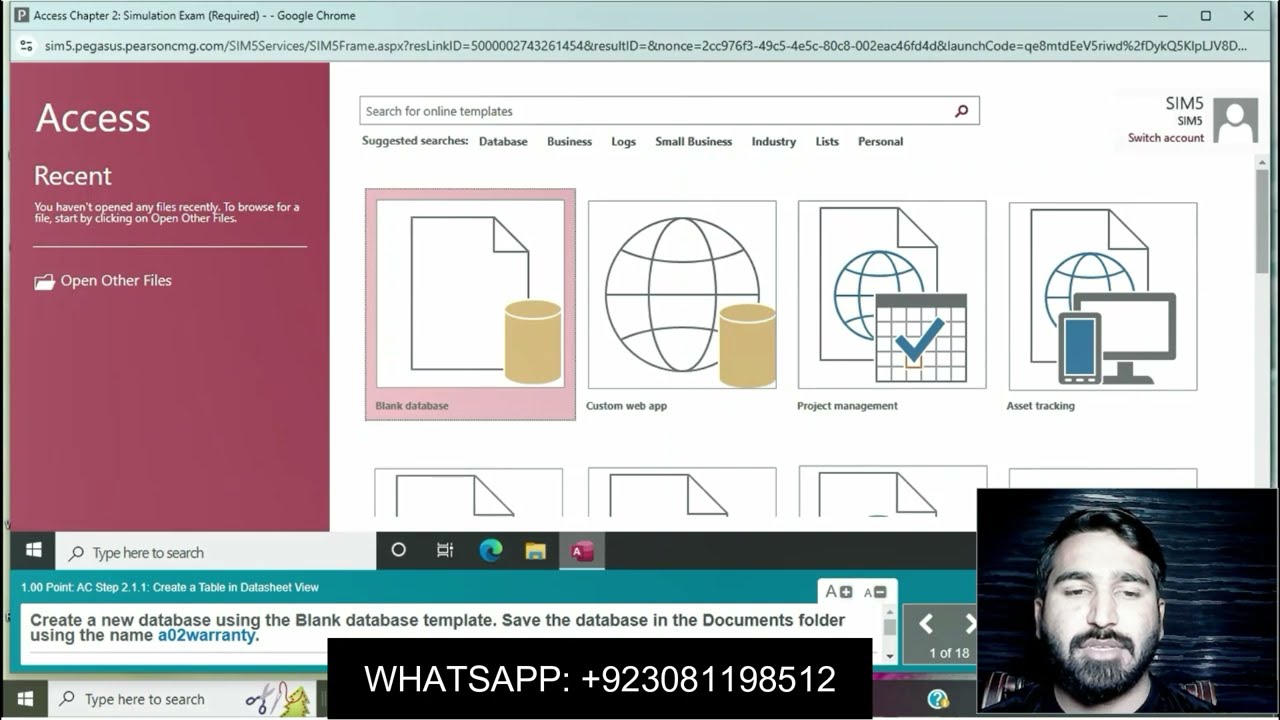Search suggested category Lists
The width and height of the screenshot is (1280, 720).
tap(827, 142)
